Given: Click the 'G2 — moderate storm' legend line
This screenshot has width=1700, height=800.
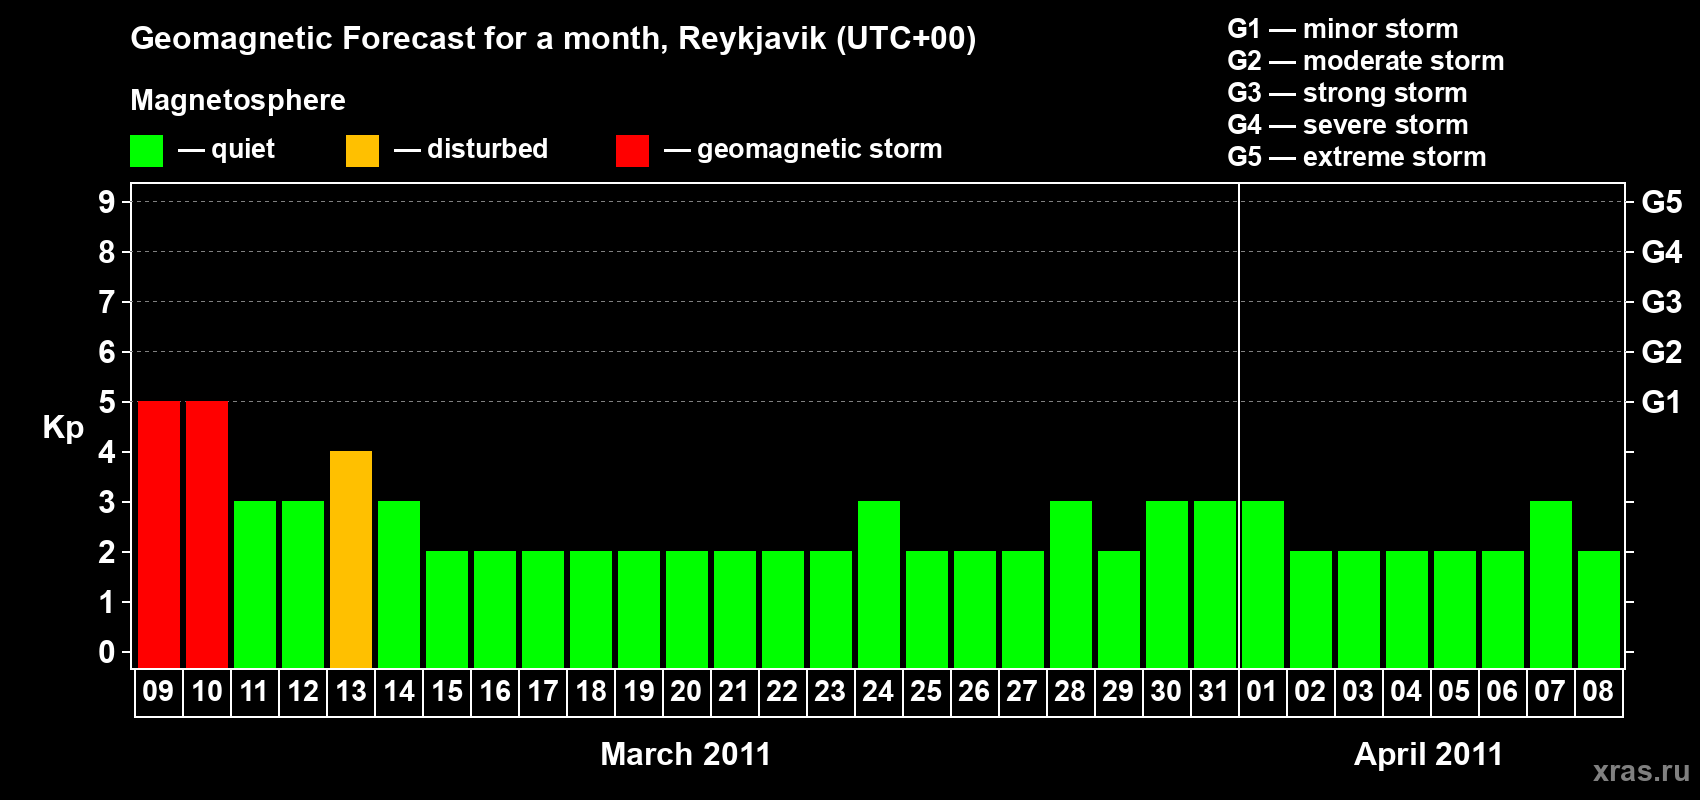Looking at the screenshot, I should (x=1366, y=61).
